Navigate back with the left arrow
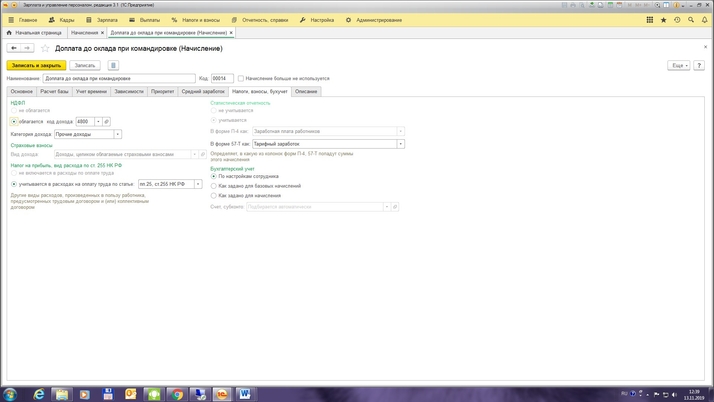This screenshot has width=714, height=402. tap(14, 48)
